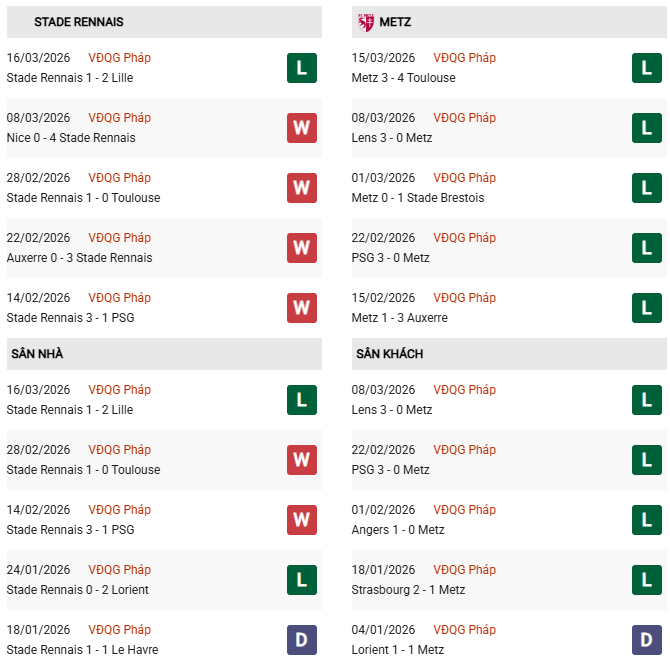Click the date 04/01/2026 in away list
This screenshot has width=670, height=669.
[x=383, y=630]
